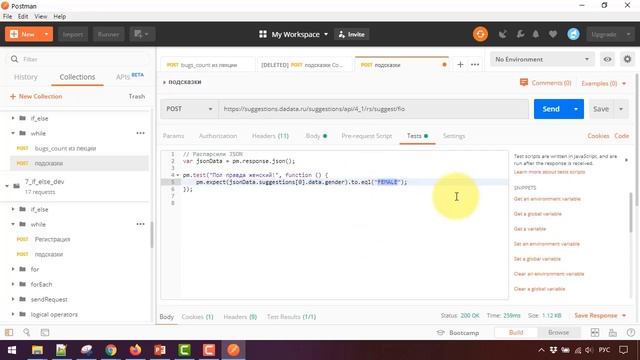Expand the sendRequest folder
This screenshot has height=360, width=640.
pyautogui.click(x=13, y=299)
